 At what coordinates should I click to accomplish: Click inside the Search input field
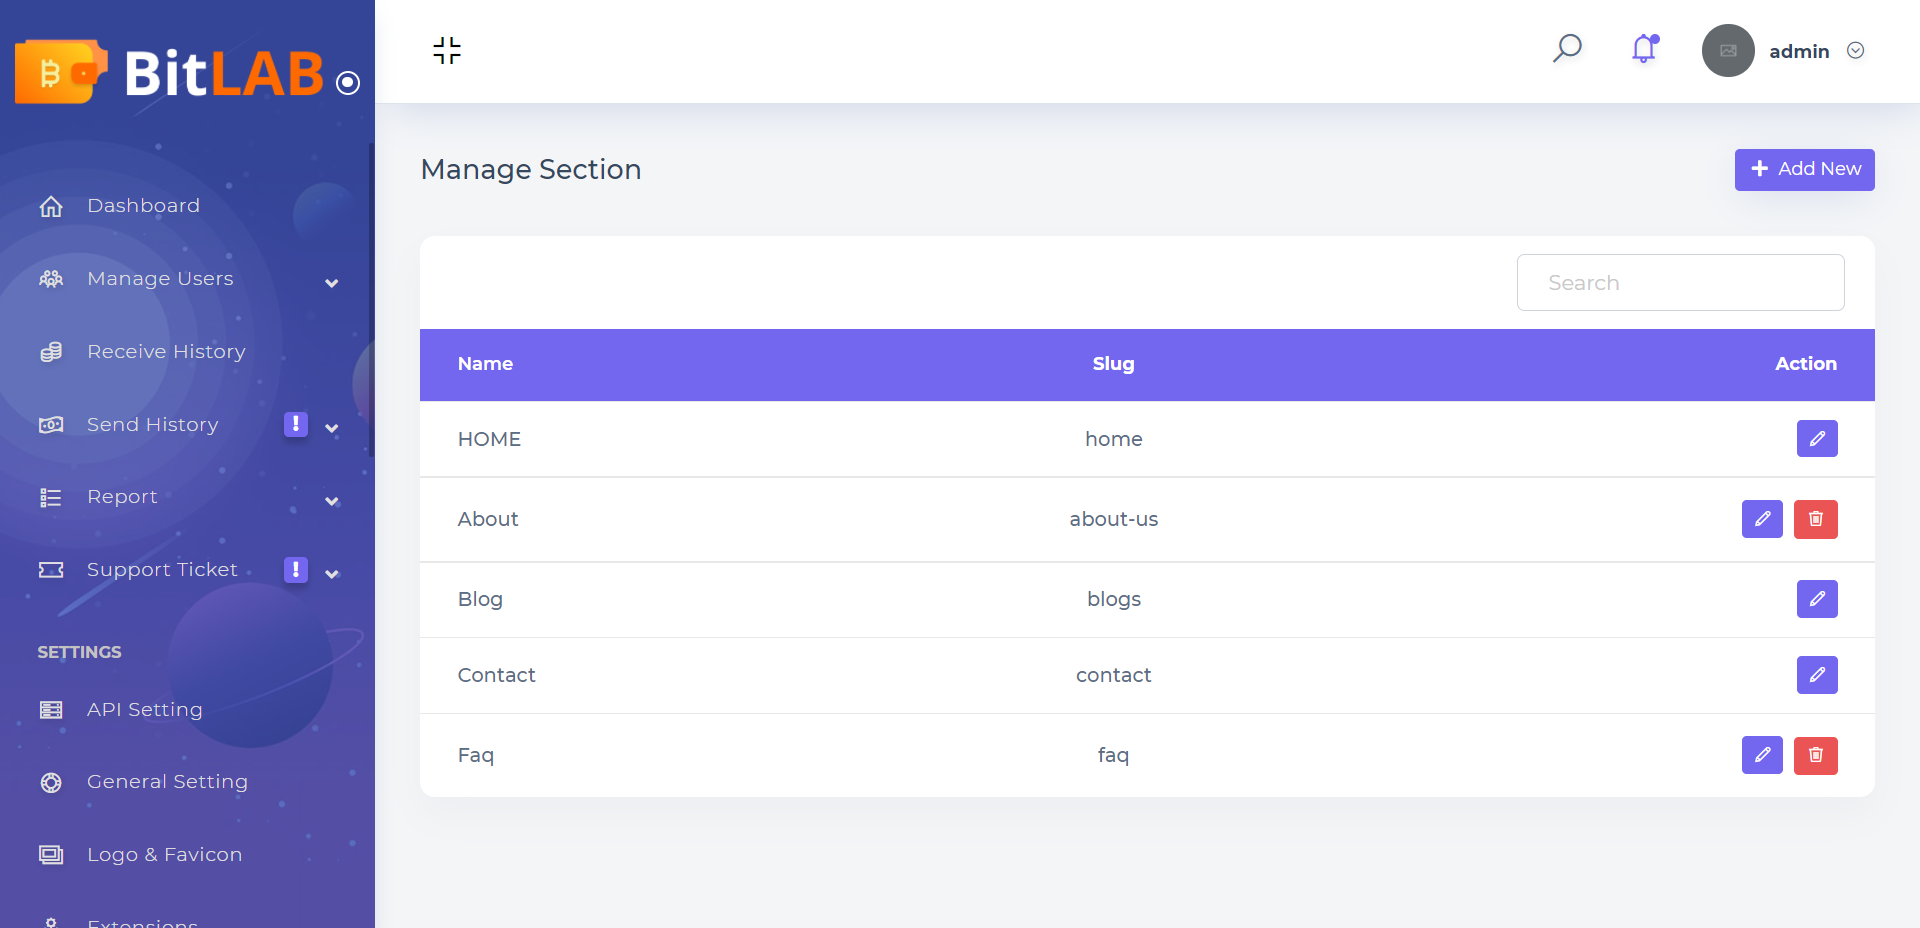click(x=1680, y=282)
